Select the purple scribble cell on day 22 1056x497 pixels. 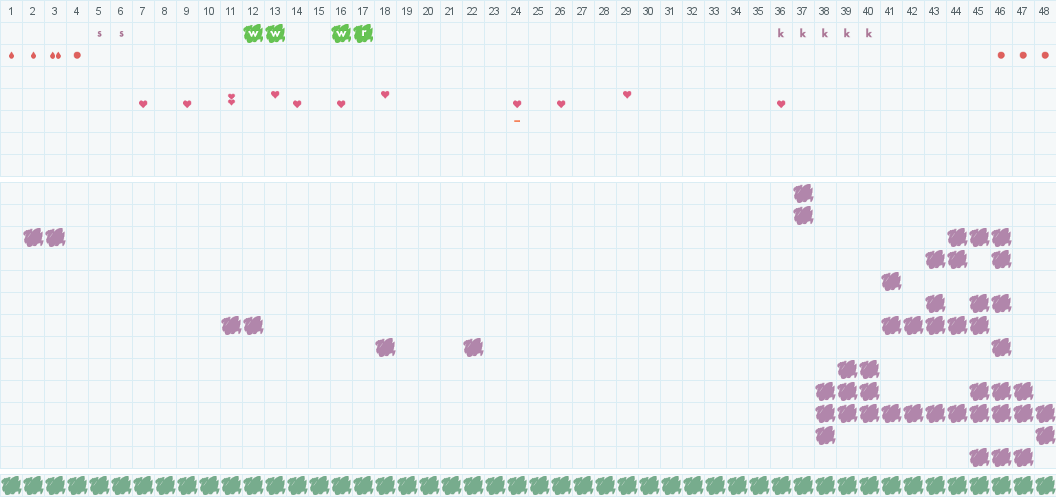coord(473,347)
